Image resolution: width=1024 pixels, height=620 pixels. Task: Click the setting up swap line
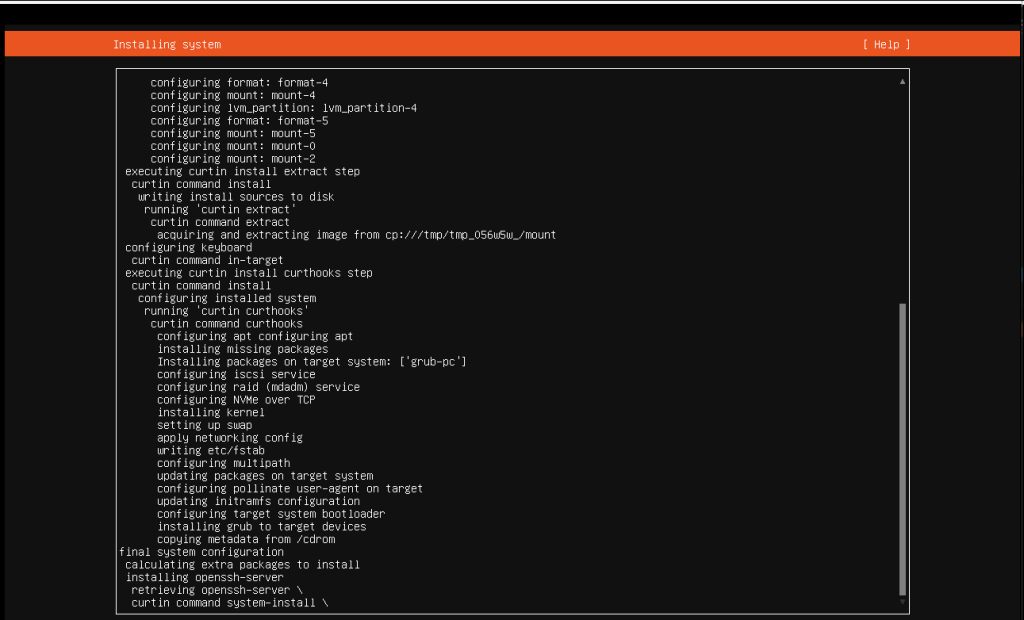204,425
